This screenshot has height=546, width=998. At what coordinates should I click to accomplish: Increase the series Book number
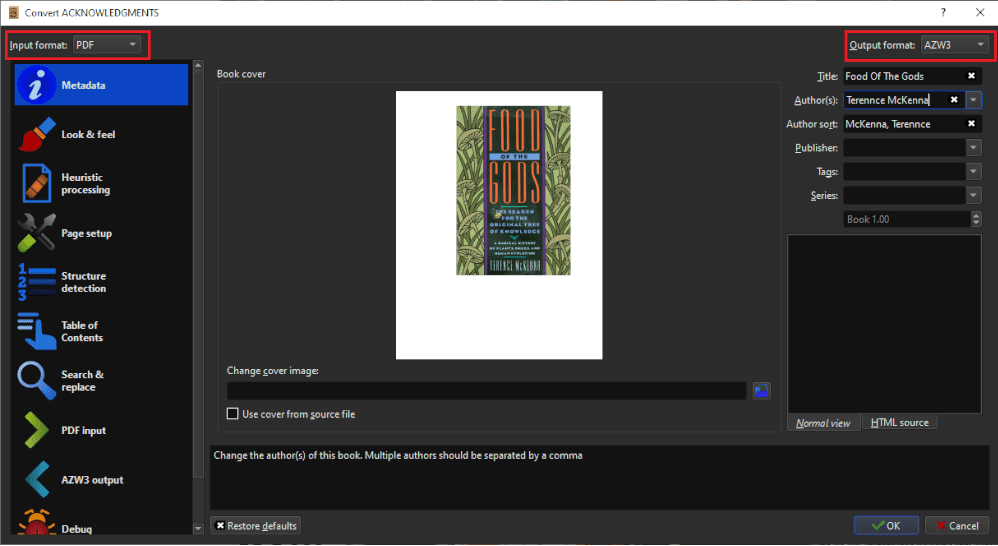point(976,215)
